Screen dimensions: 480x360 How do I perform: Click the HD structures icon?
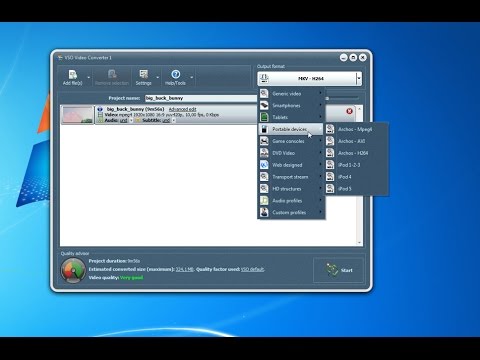tap(264, 189)
